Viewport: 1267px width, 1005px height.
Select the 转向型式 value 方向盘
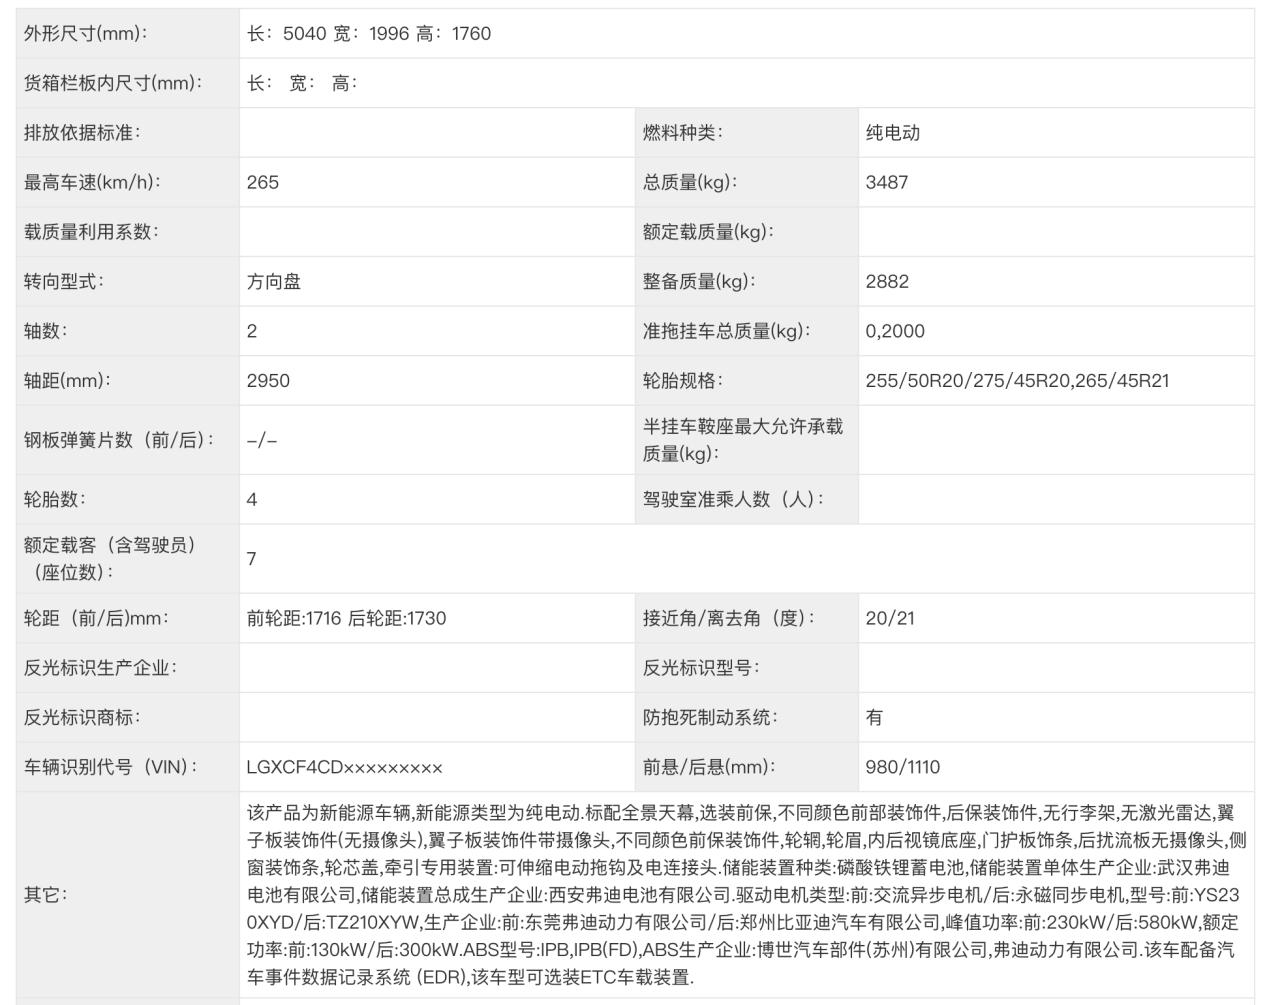[274, 282]
